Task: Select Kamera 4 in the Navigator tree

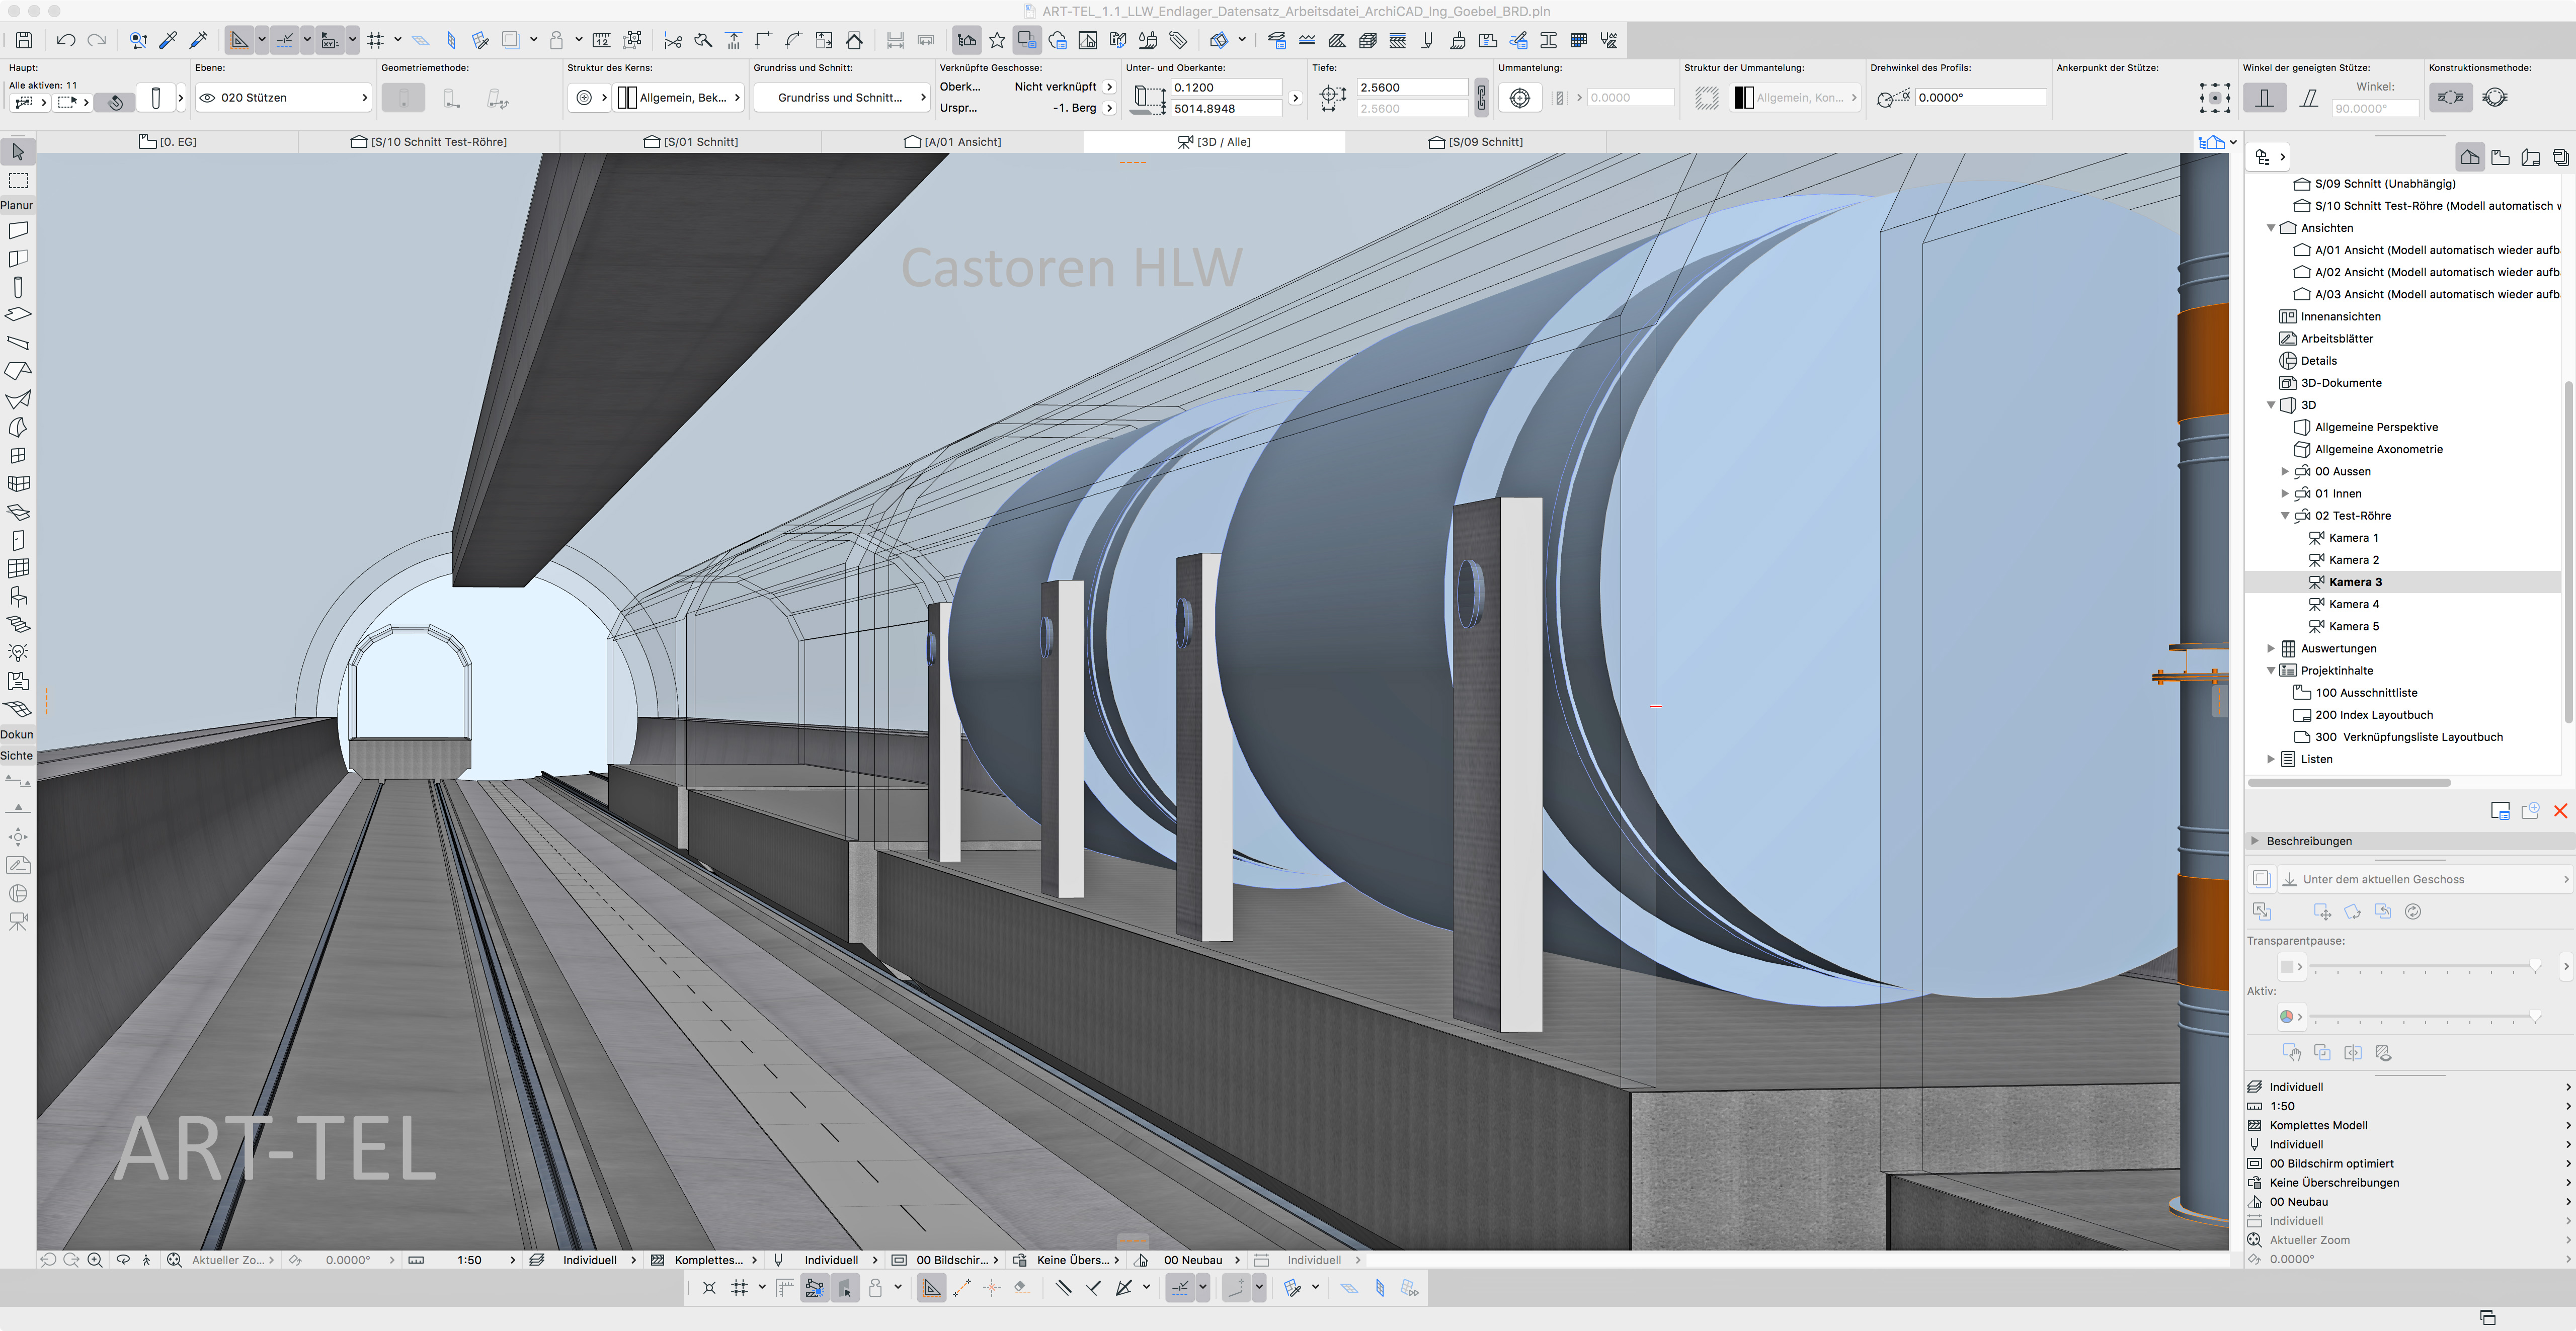Action: pos(2353,604)
